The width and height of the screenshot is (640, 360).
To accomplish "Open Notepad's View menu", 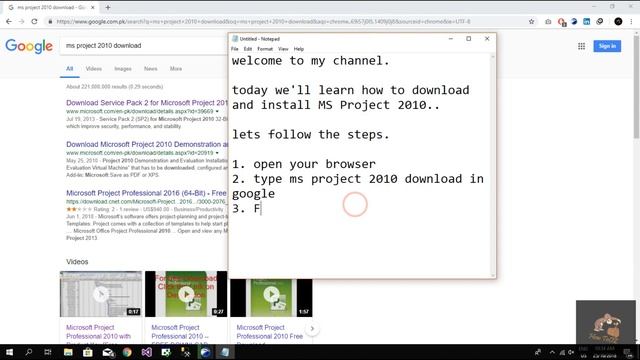I will pyautogui.click(x=283, y=49).
